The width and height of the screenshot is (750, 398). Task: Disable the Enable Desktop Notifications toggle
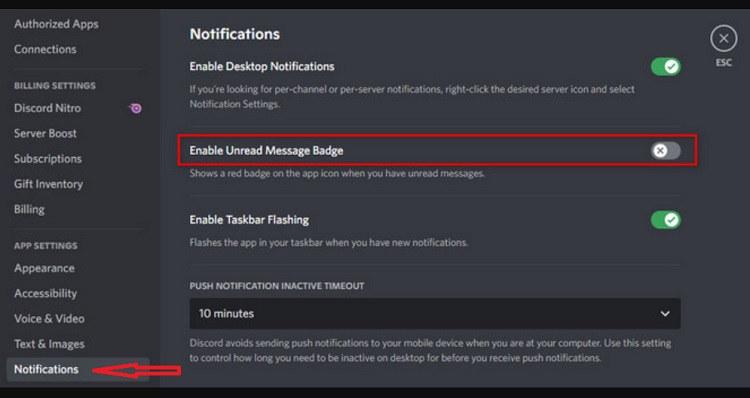[665, 66]
